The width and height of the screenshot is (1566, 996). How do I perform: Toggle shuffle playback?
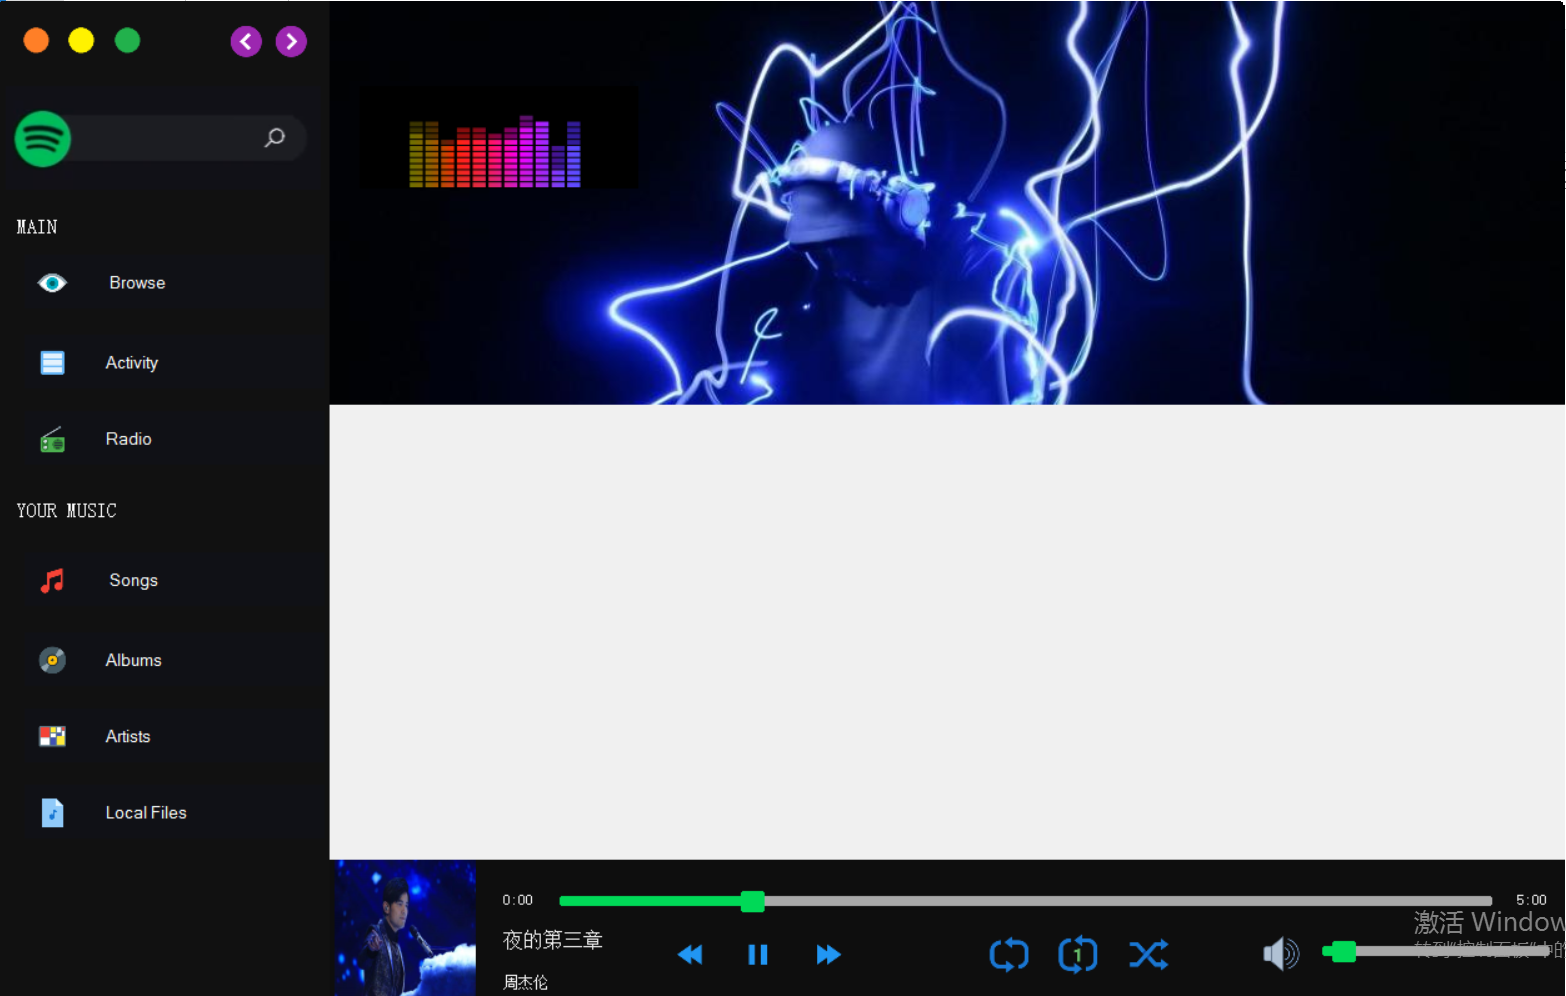click(x=1148, y=955)
